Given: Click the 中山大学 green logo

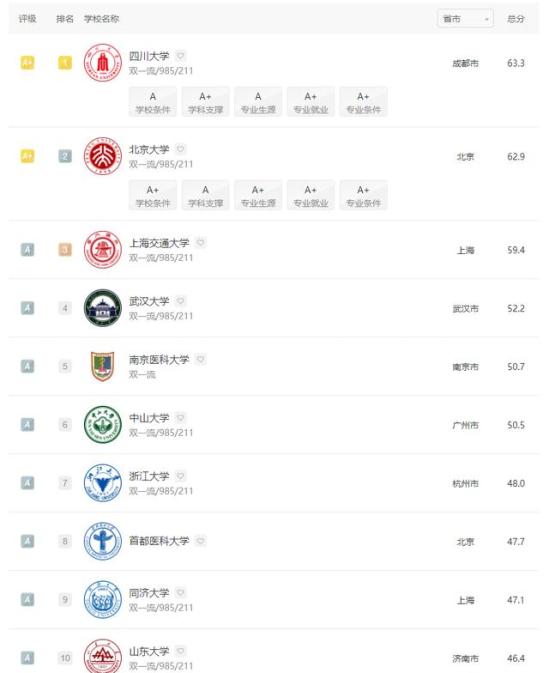Looking at the screenshot, I should point(103,424).
